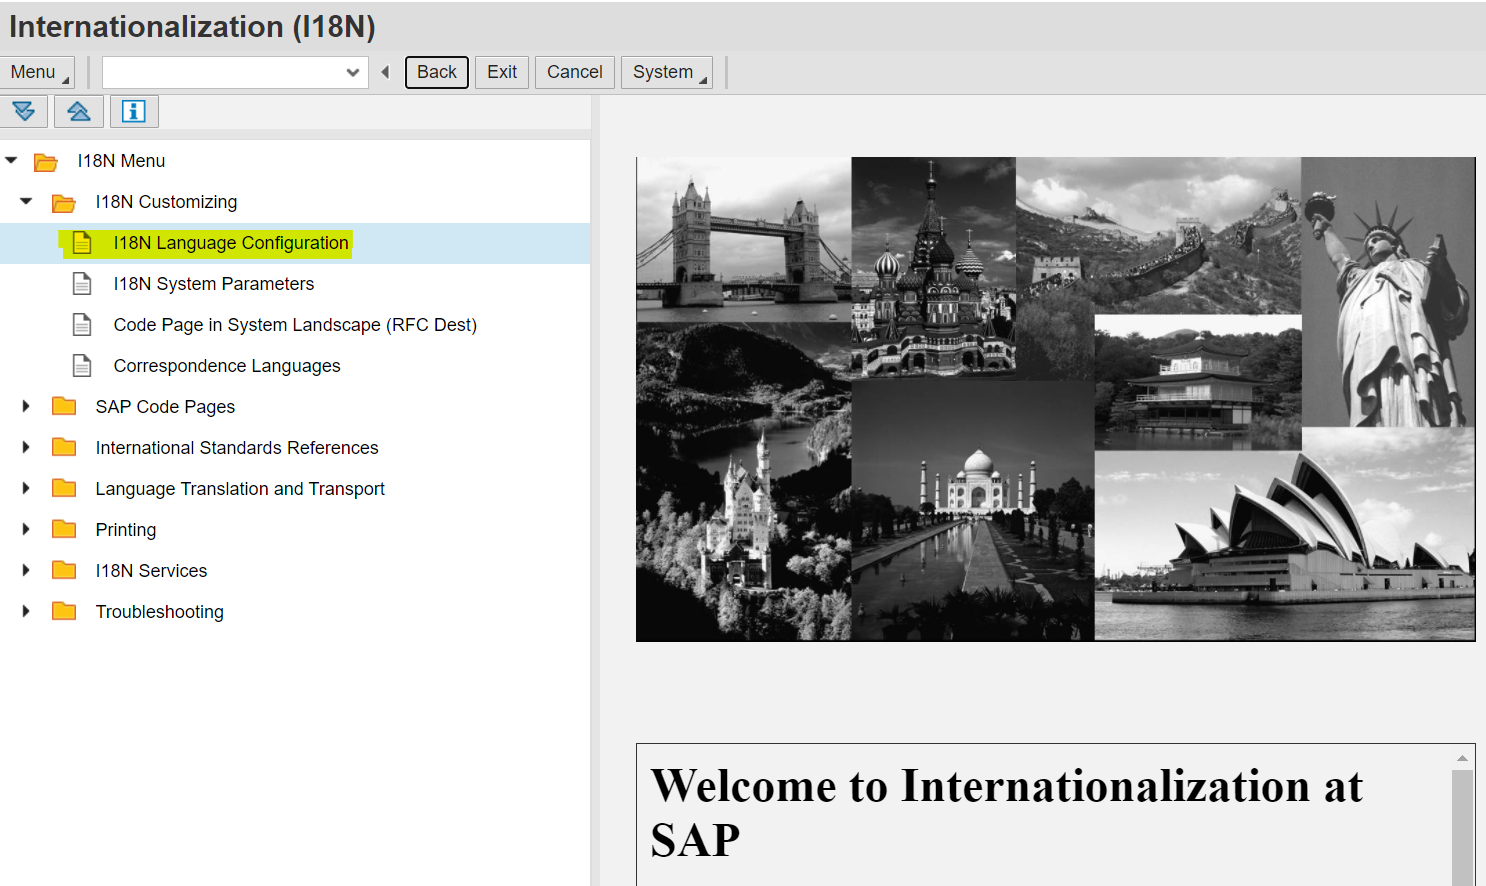This screenshot has height=886, width=1486.
Task: Click the Expand All icon
Action: (x=24, y=111)
